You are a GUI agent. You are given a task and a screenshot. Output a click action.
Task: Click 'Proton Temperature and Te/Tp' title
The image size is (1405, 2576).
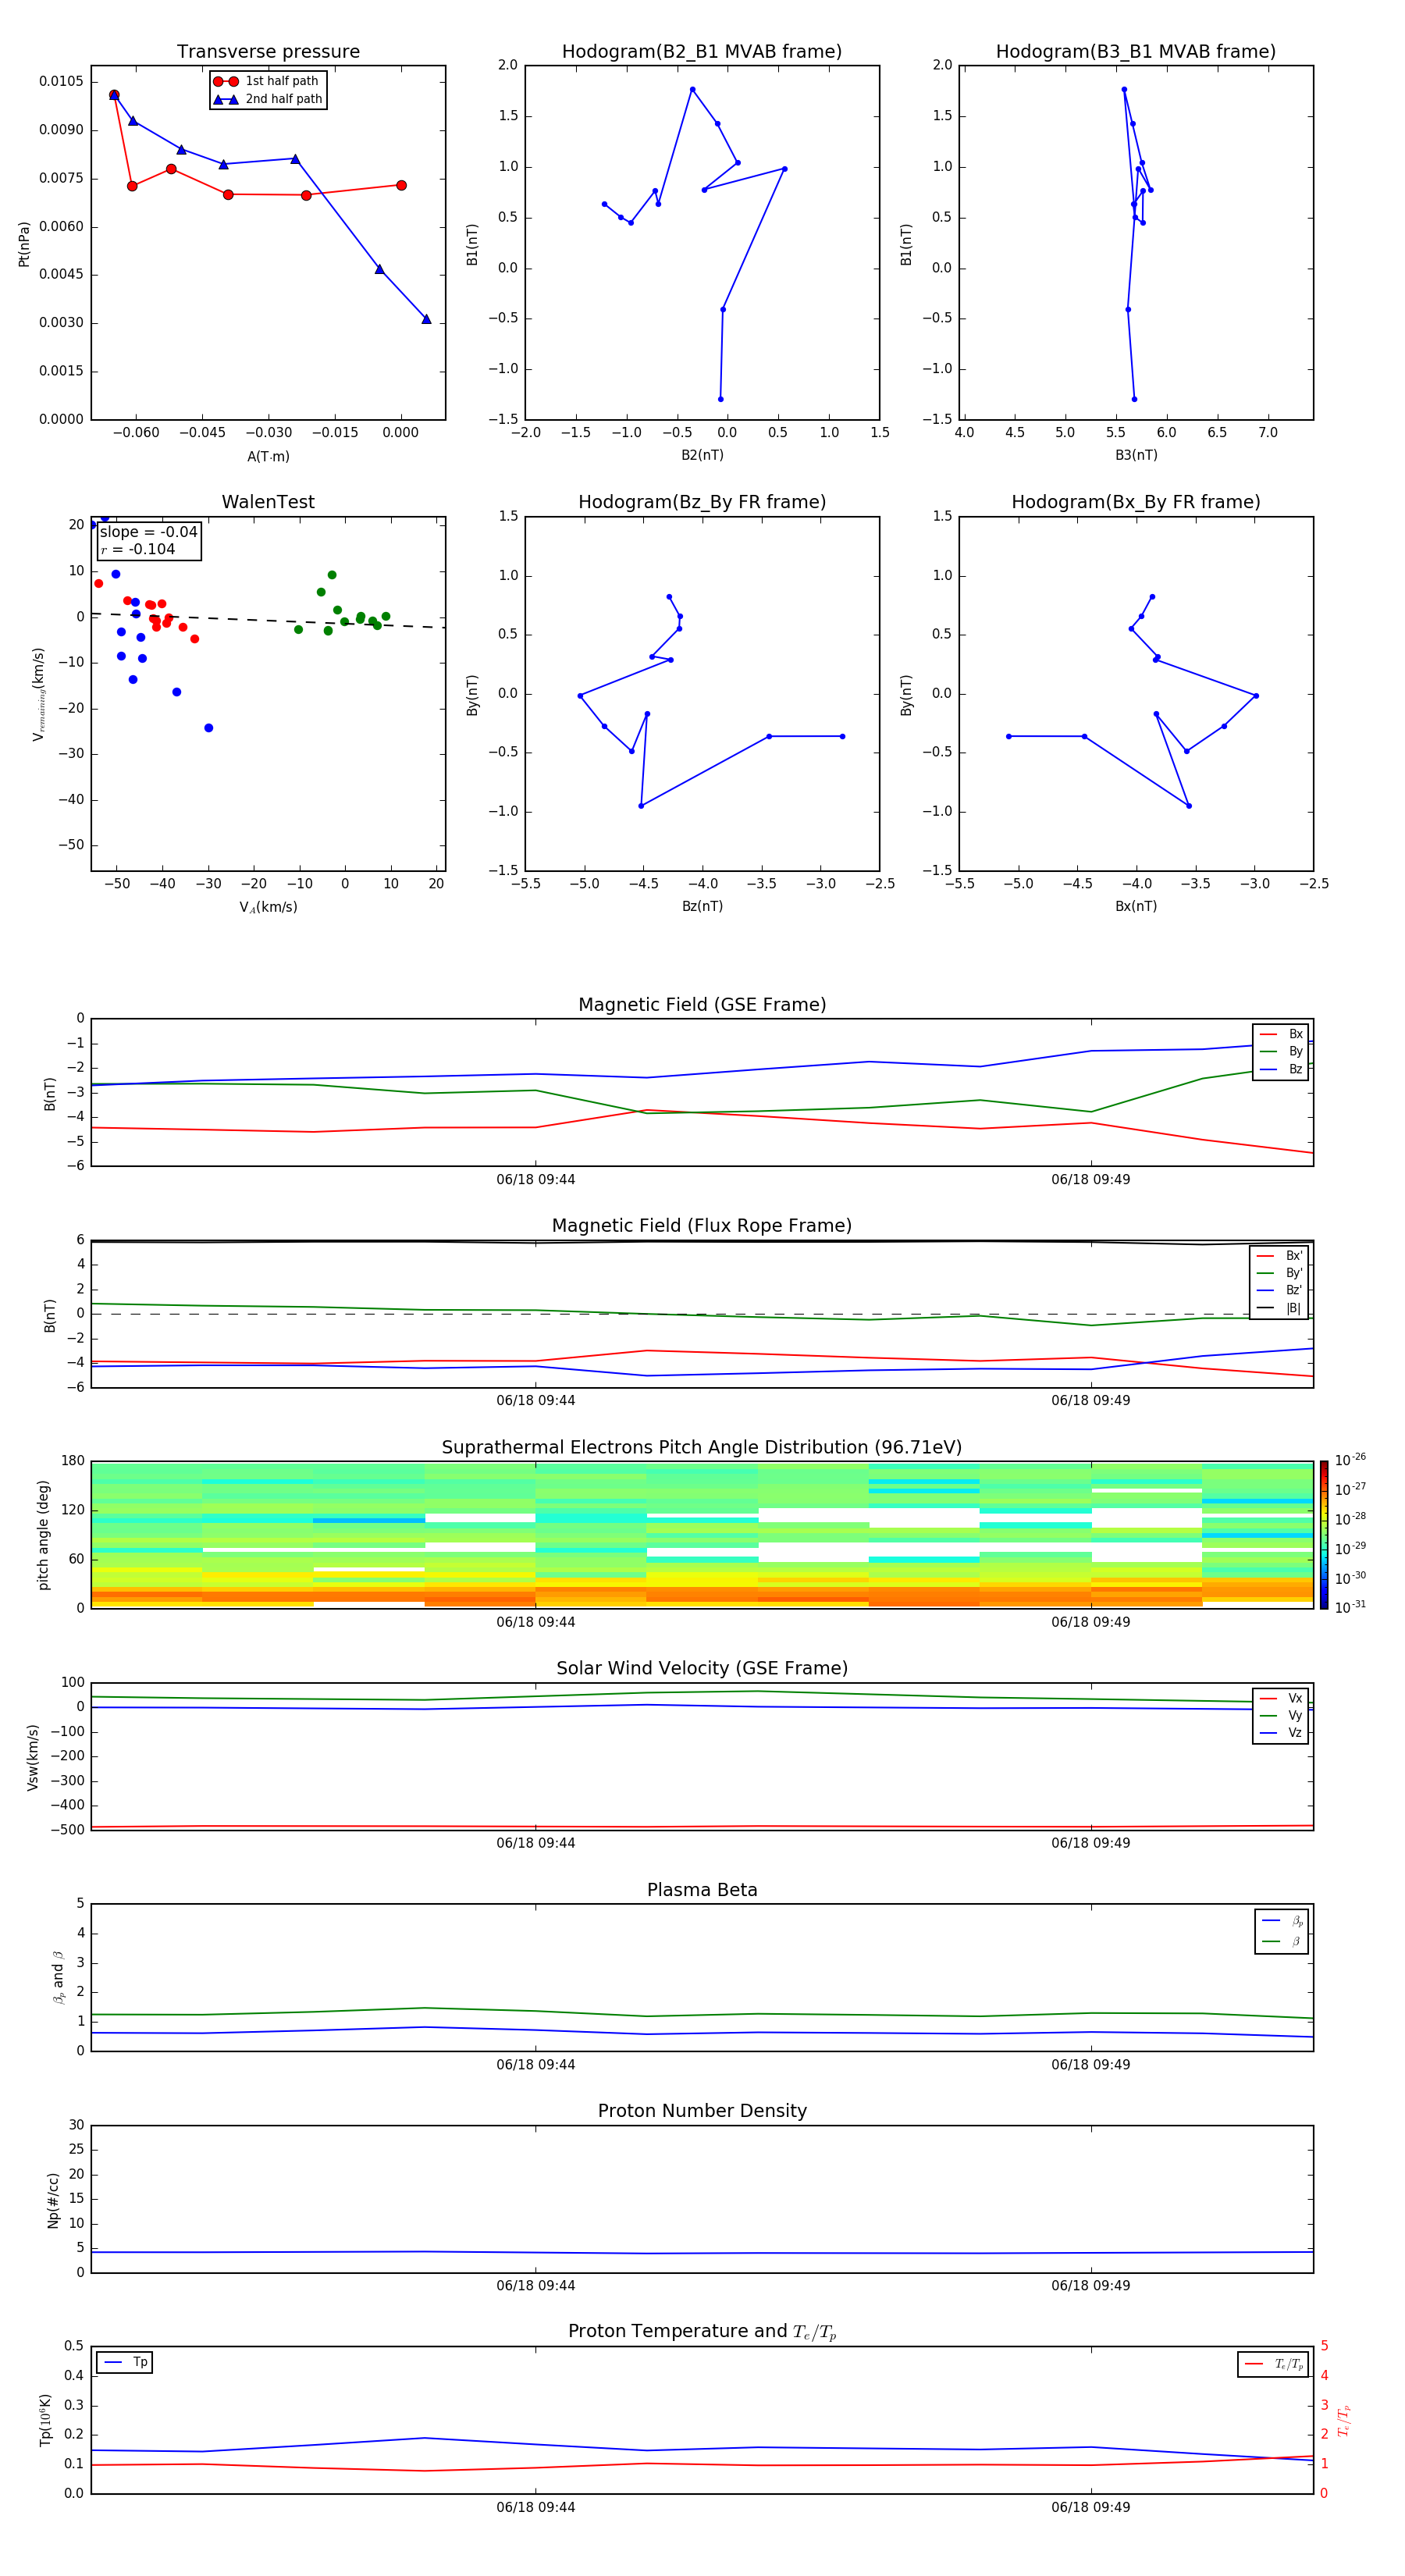click(x=702, y=2332)
